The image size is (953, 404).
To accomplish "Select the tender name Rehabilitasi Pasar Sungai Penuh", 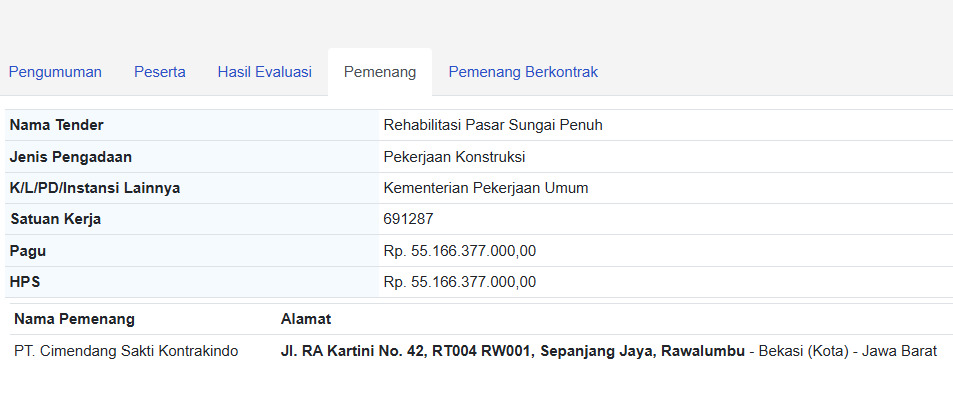I will (x=493, y=125).
